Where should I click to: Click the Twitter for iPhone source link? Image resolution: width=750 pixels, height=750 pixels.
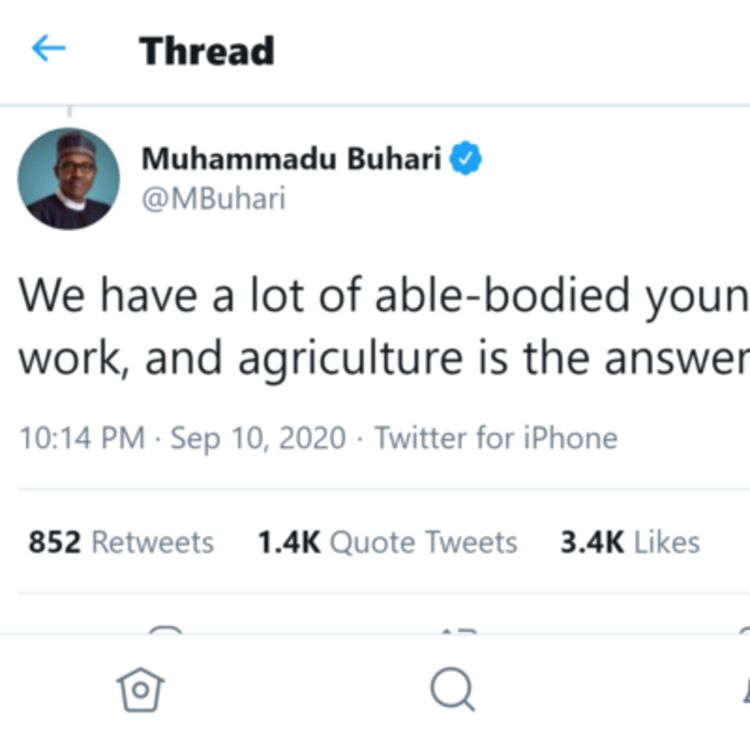(x=496, y=438)
